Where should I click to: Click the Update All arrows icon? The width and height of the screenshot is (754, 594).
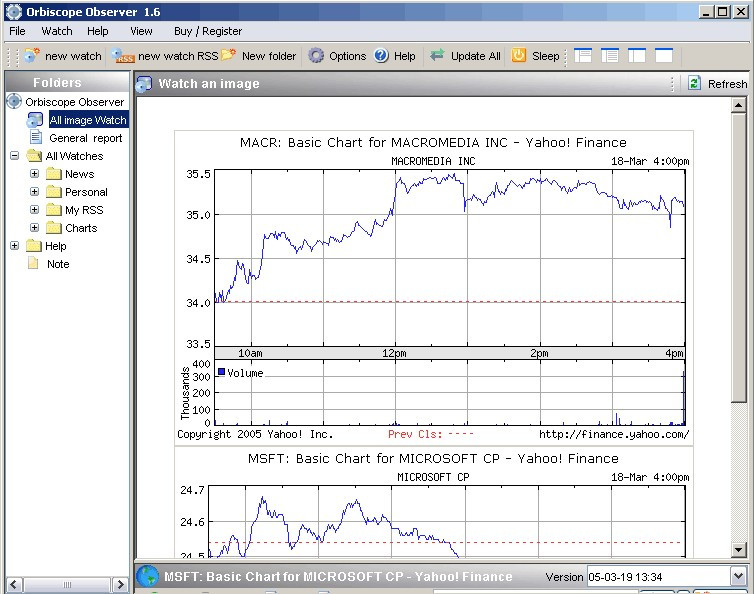click(437, 56)
